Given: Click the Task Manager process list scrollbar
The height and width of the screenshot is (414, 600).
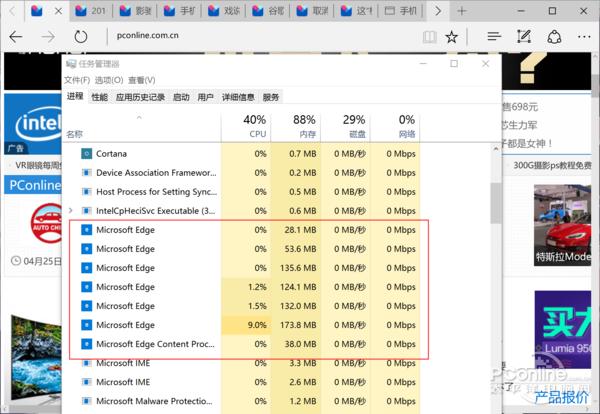Looking at the screenshot, I should point(496,203).
